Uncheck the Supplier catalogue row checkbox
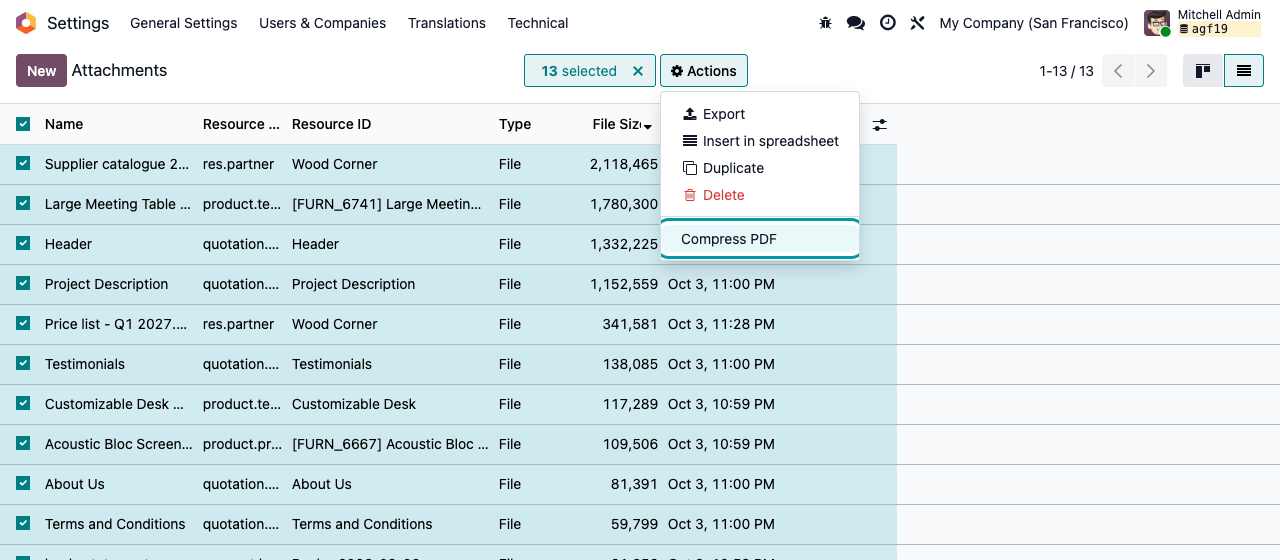The image size is (1280, 560). click(23, 163)
